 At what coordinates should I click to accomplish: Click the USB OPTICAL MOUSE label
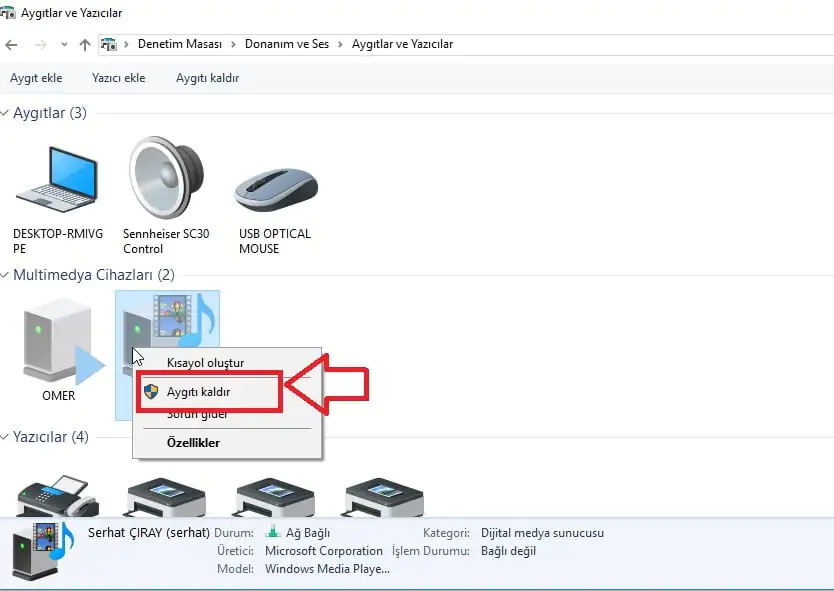pos(275,241)
